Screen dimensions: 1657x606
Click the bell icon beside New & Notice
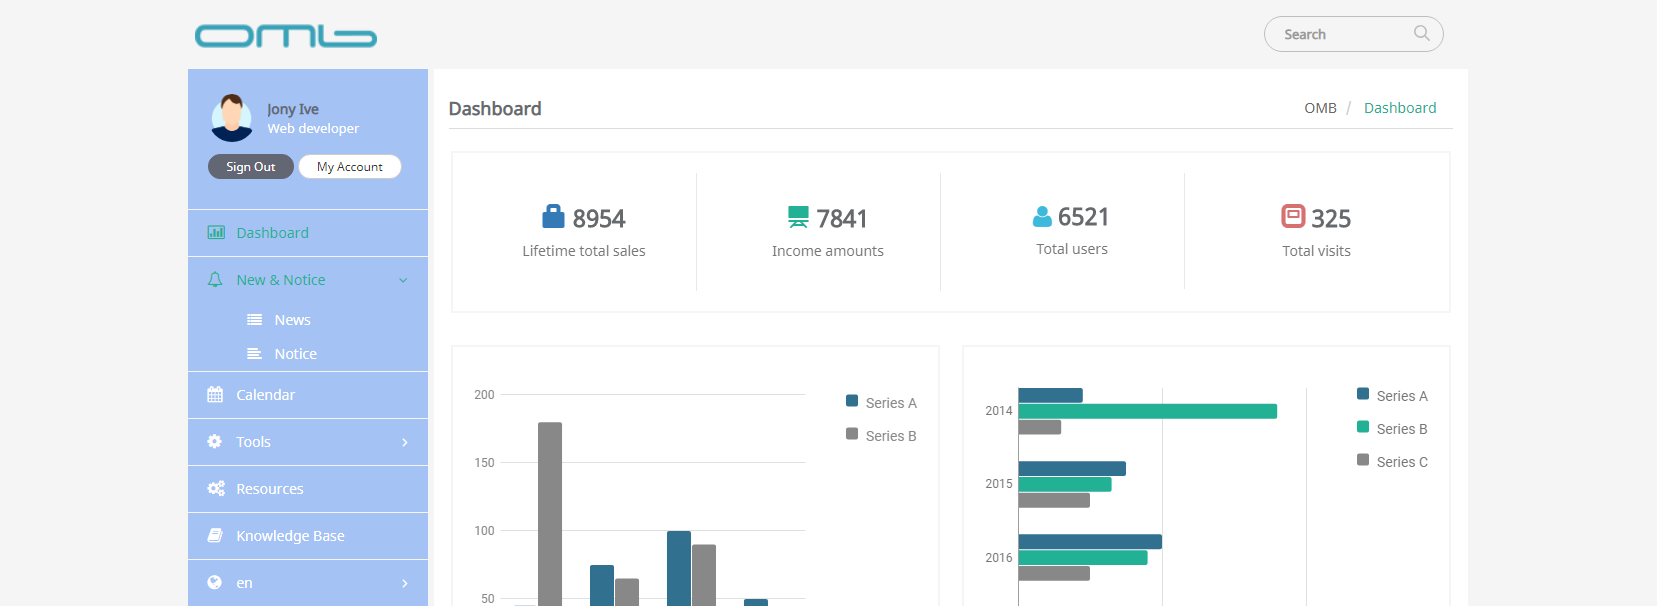[215, 280]
